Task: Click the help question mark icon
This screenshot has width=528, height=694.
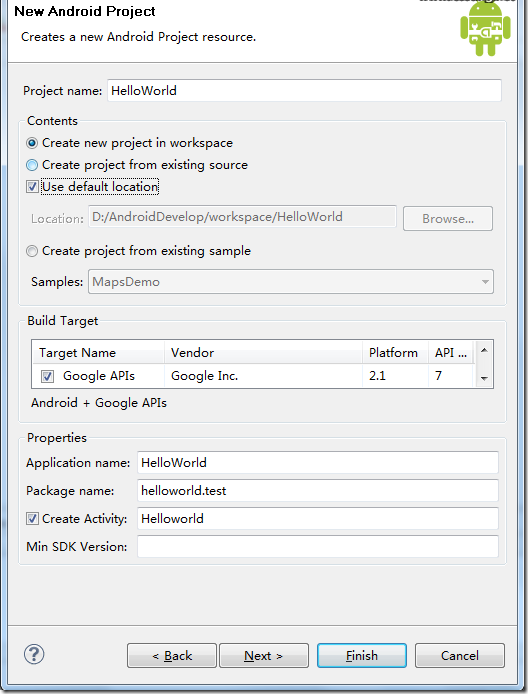Action: tap(34, 654)
